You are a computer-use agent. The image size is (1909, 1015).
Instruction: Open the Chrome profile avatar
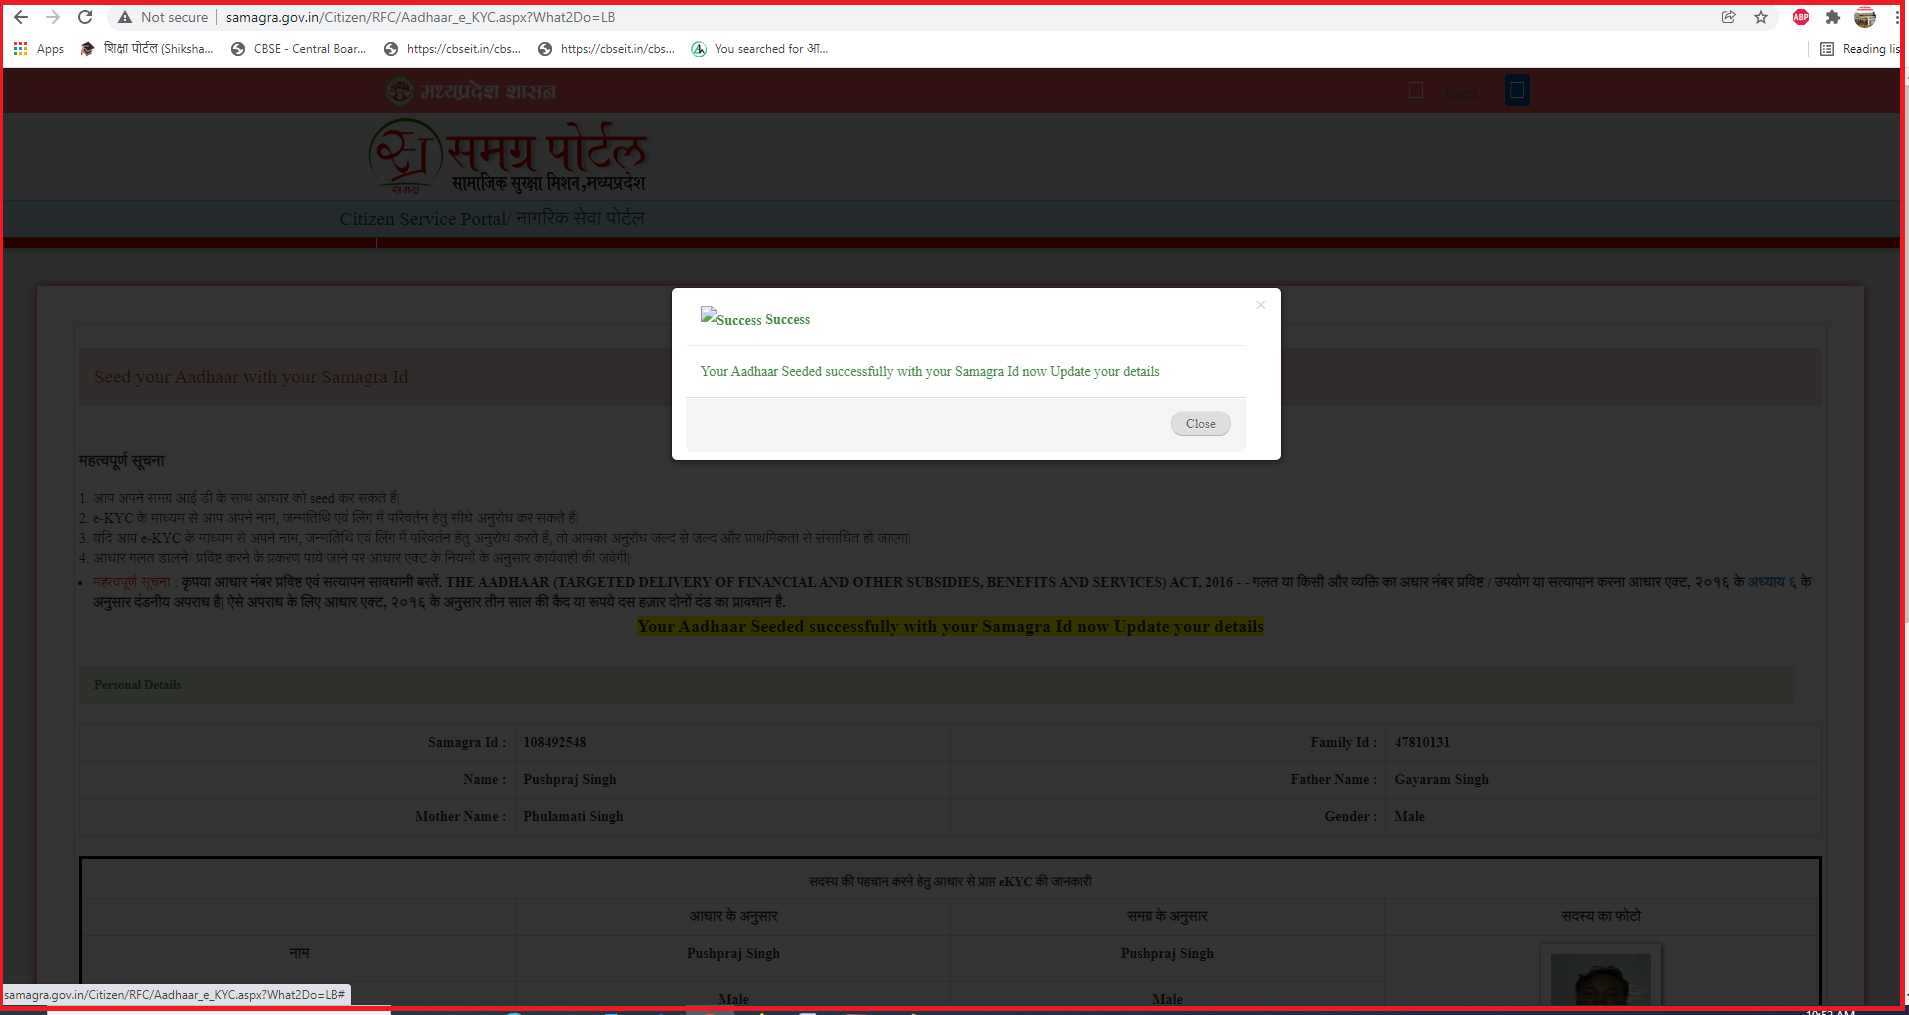[x=1865, y=17]
